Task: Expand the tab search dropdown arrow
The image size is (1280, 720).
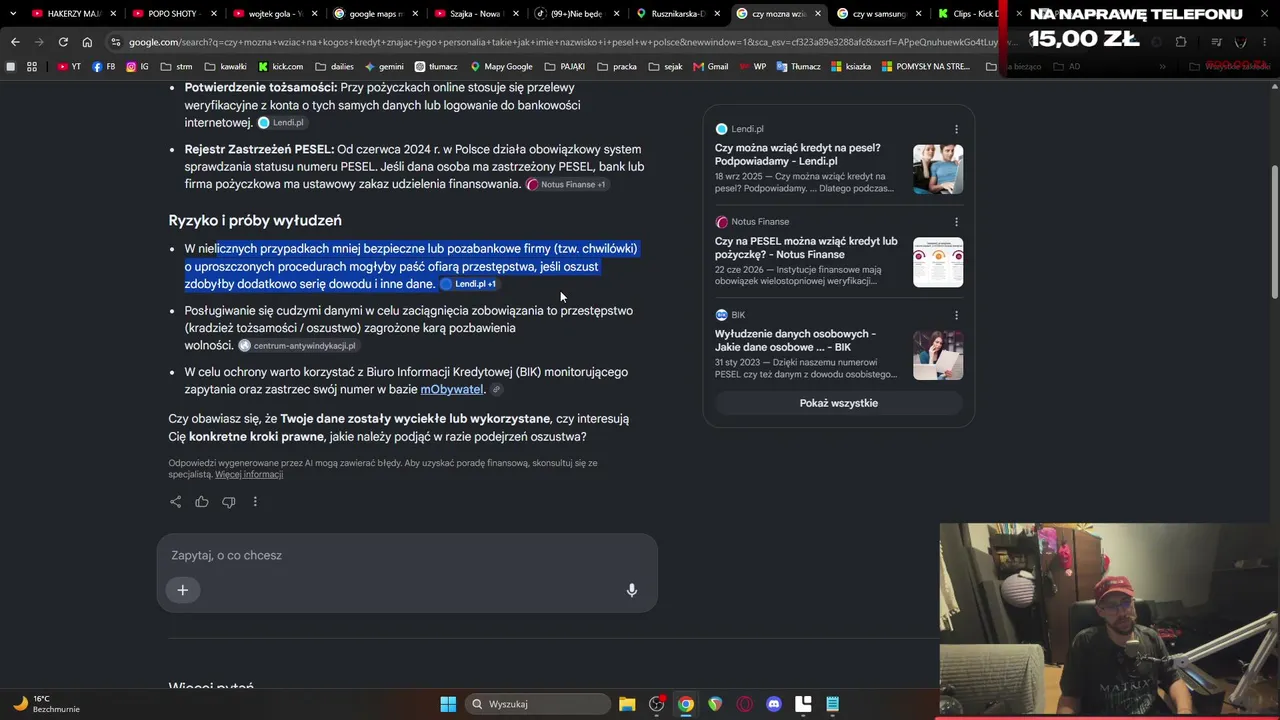Action: tap(13, 14)
